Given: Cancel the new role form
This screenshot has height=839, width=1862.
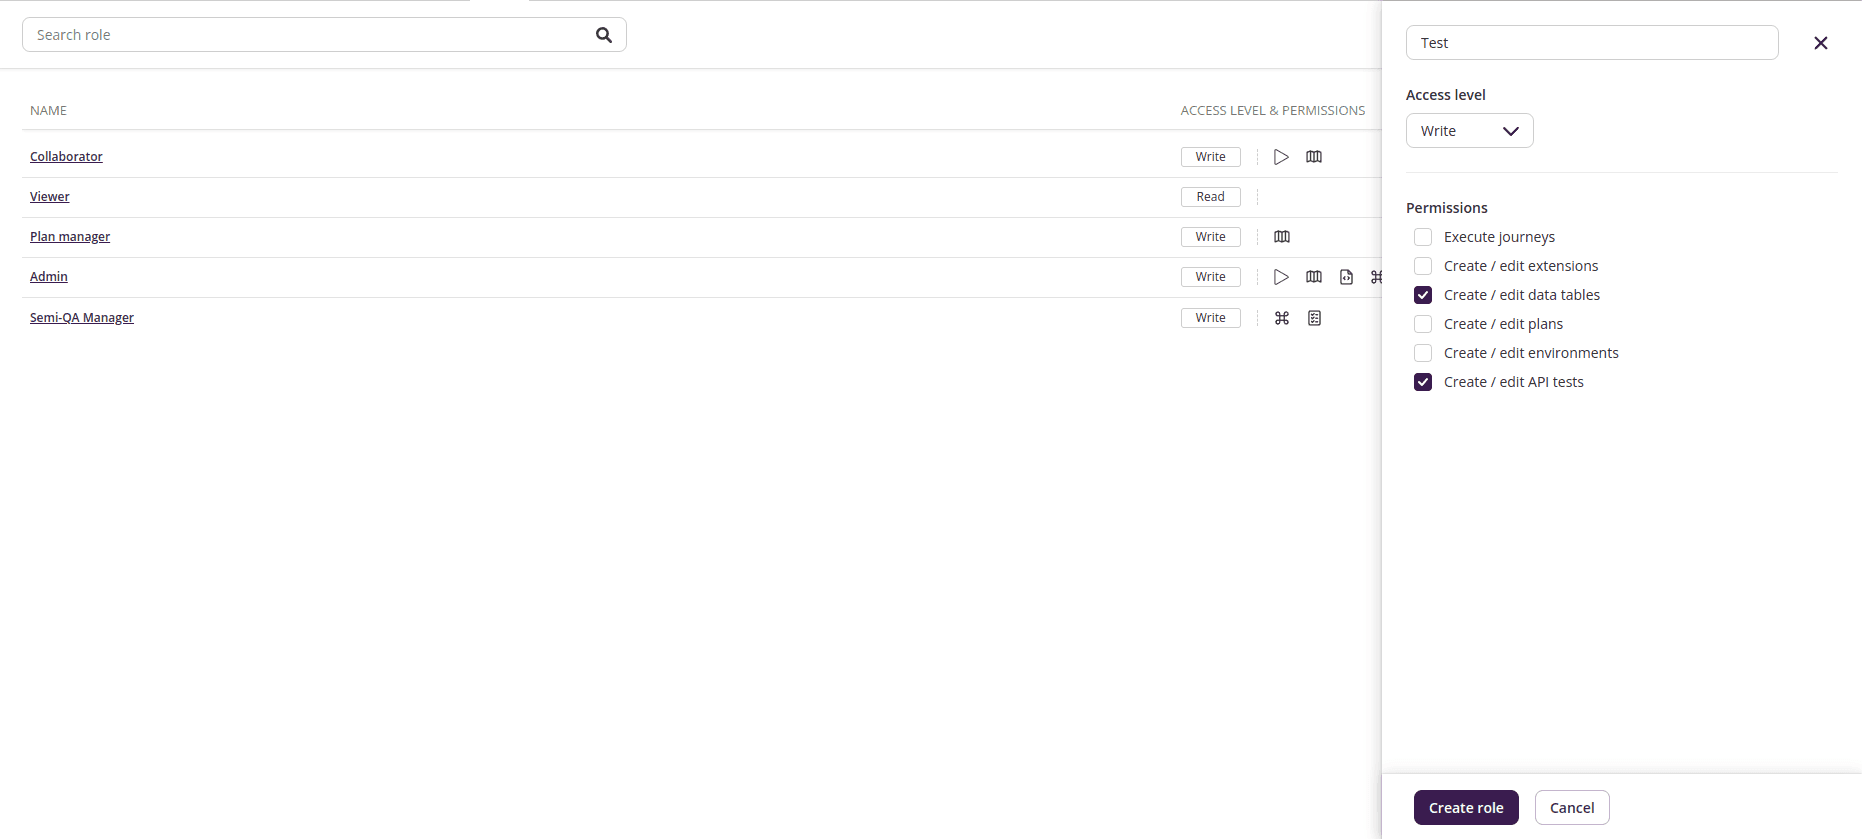Looking at the screenshot, I should (x=1571, y=808).
